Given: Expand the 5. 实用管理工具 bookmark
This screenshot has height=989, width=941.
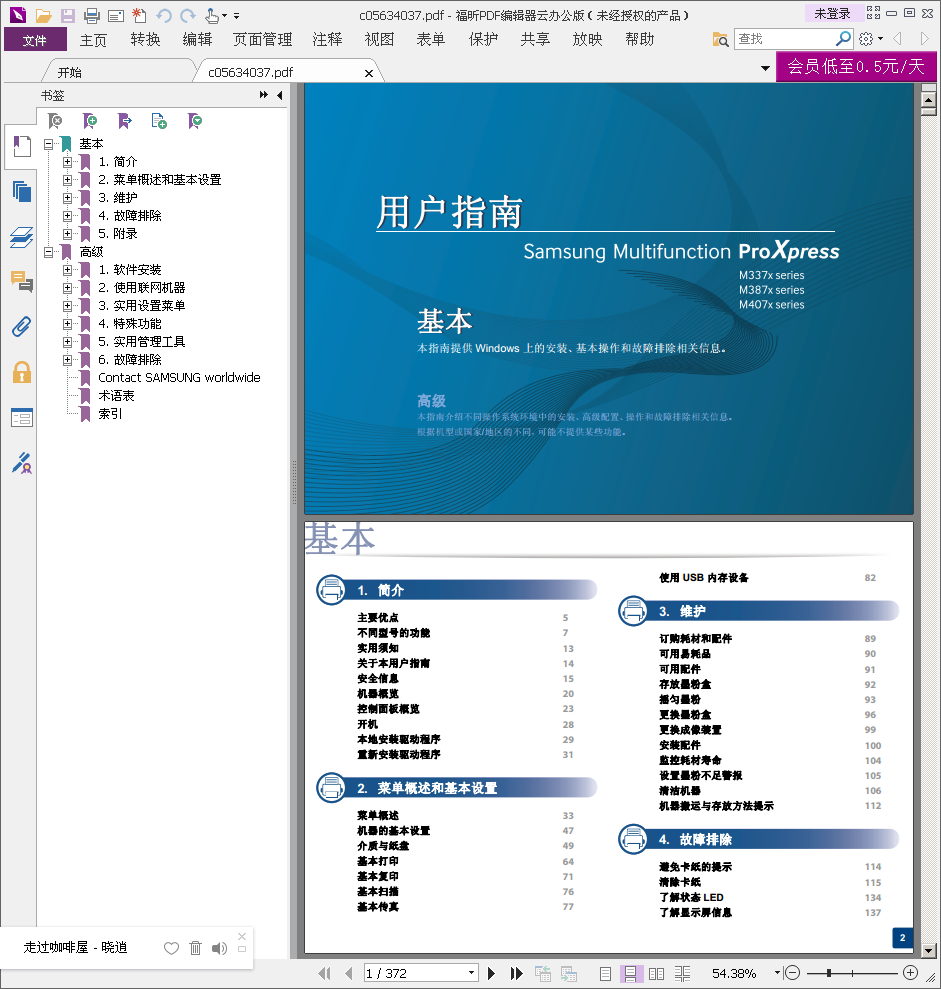Looking at the screenshot, I should click(67, 342).
